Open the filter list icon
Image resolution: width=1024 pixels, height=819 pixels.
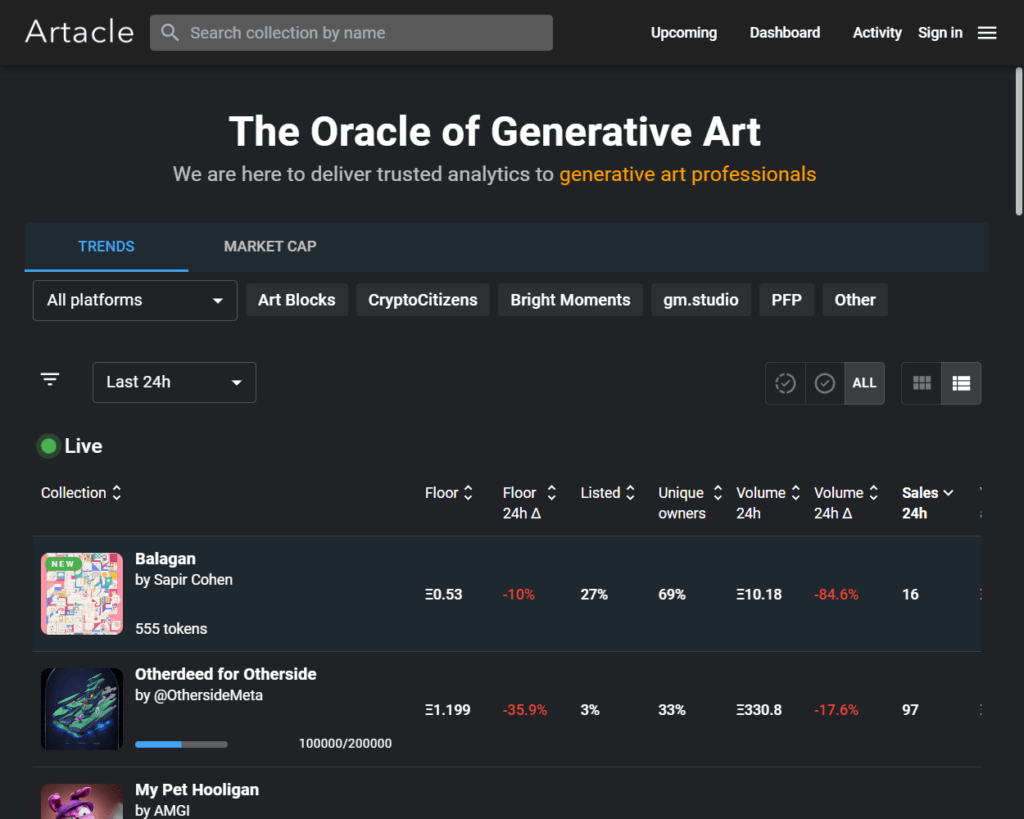[50, 379]
